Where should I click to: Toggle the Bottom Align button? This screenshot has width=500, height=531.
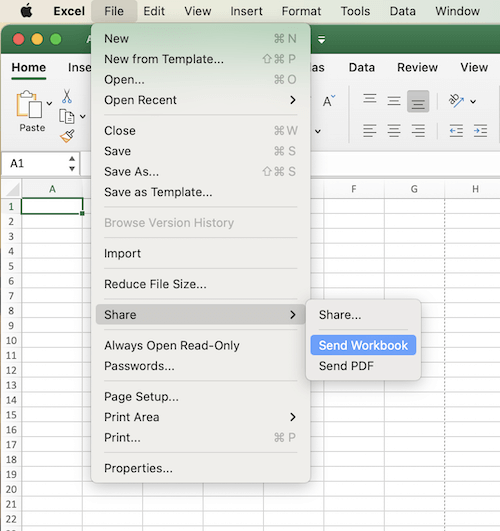click(x=418, y=101)
